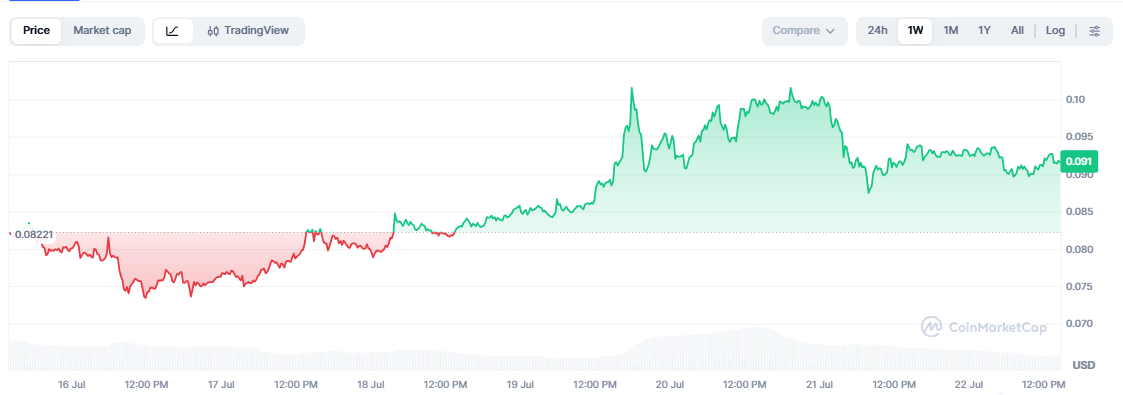Click the CoinMarketCap watermark logo

click(983, 327)
